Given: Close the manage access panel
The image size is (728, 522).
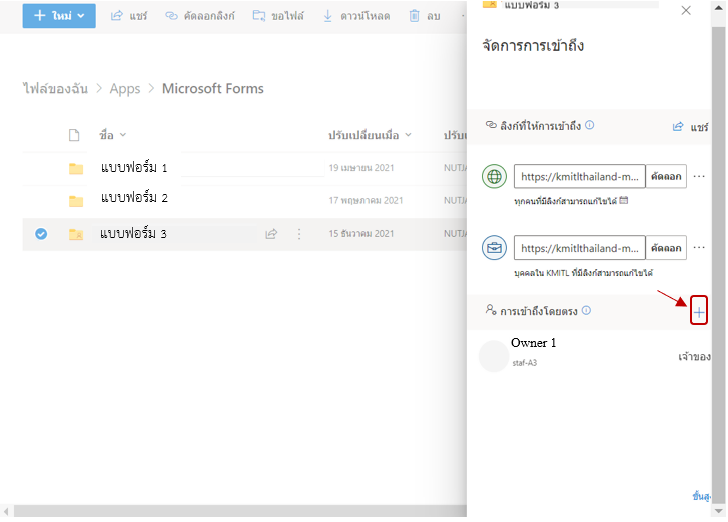Looking at the screenshot, I should click(685, 10).
